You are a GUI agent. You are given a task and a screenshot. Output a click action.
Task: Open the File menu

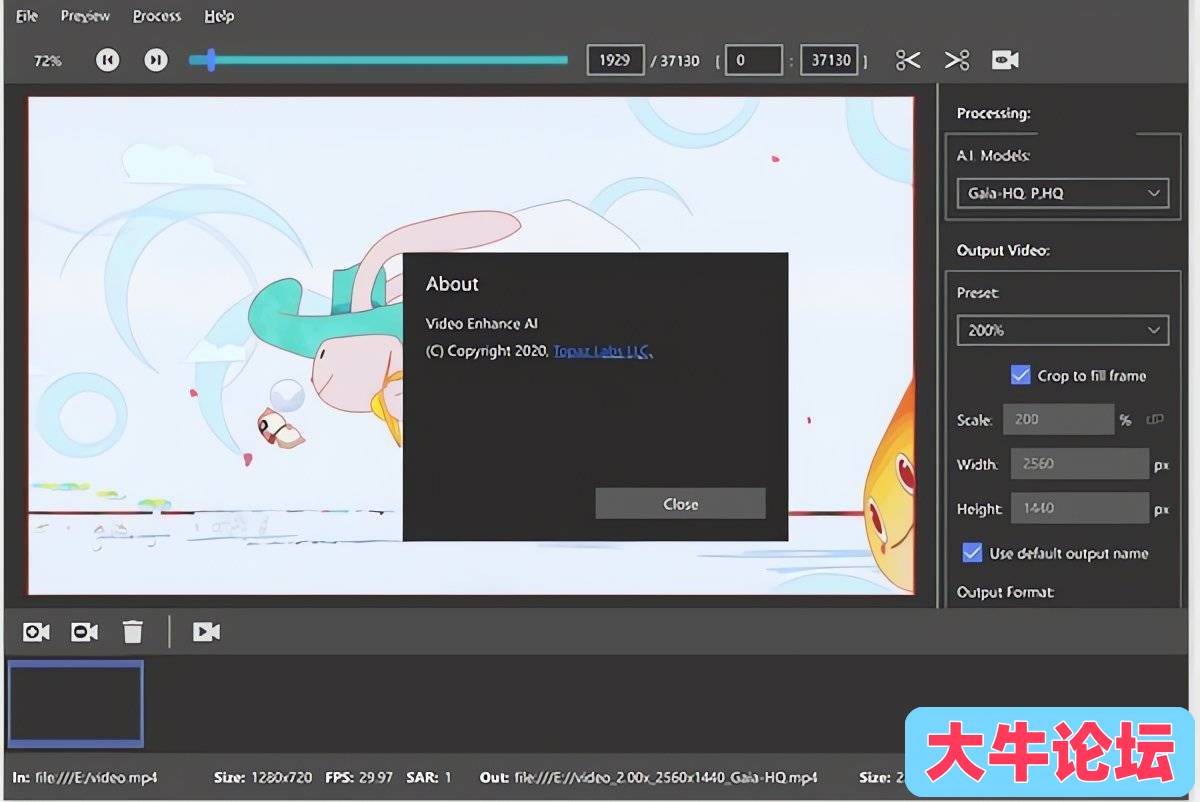27,16
